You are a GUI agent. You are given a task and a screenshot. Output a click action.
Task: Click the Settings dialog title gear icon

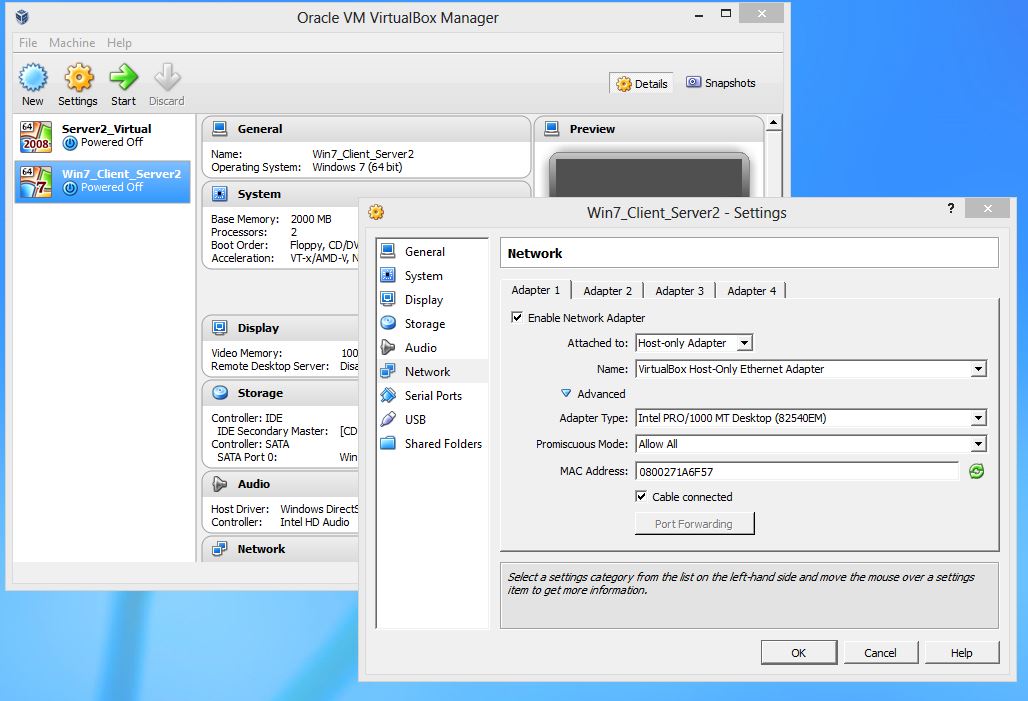coord(376,212)
